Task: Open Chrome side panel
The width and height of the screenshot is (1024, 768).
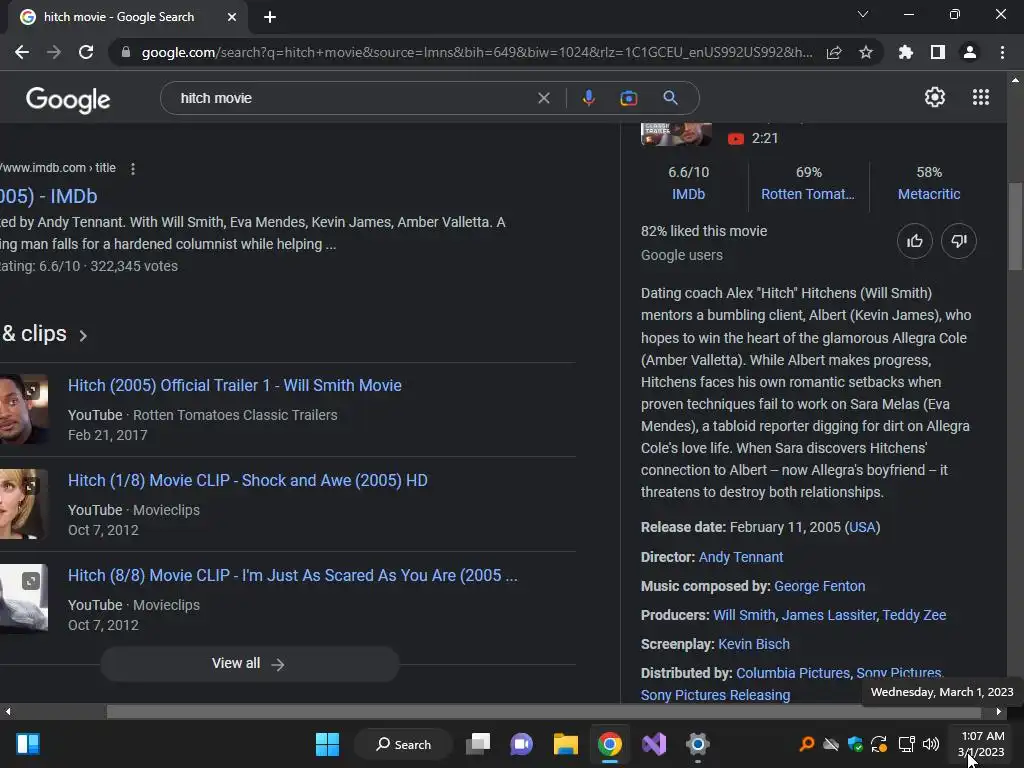Action: pos(938,52)
